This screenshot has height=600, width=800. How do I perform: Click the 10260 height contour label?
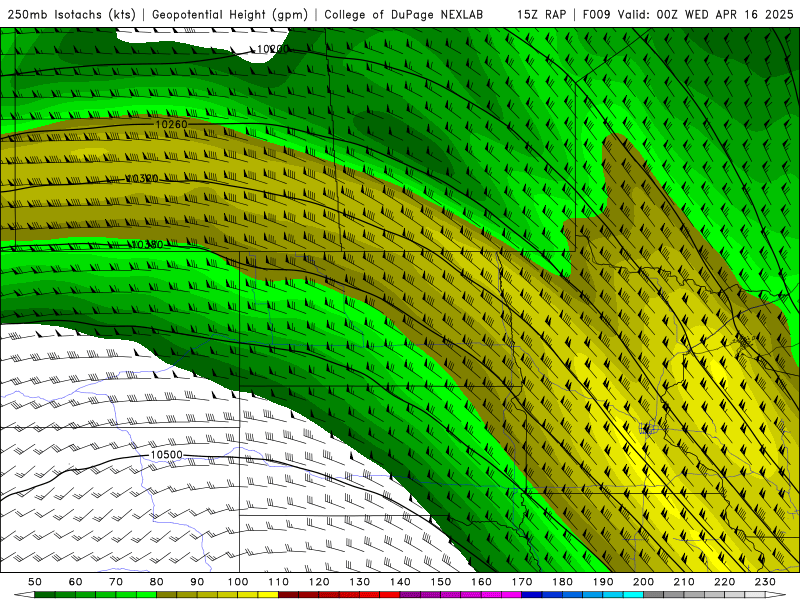(171, 124)
